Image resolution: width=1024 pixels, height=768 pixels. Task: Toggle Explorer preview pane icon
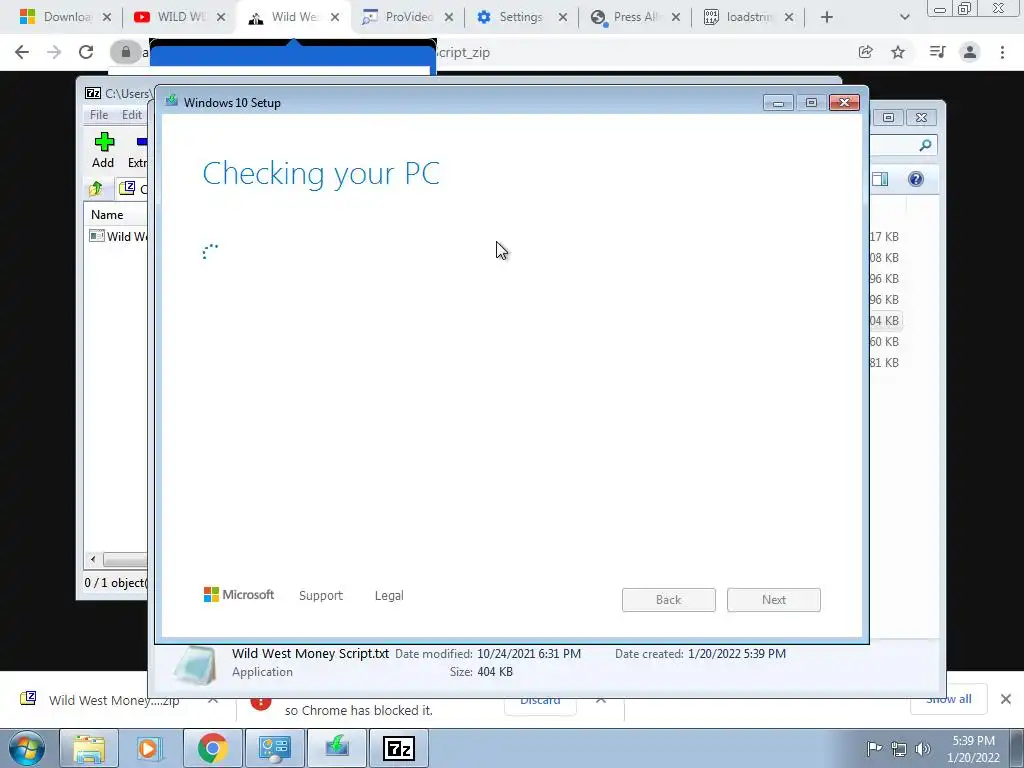tap(880, 180)
